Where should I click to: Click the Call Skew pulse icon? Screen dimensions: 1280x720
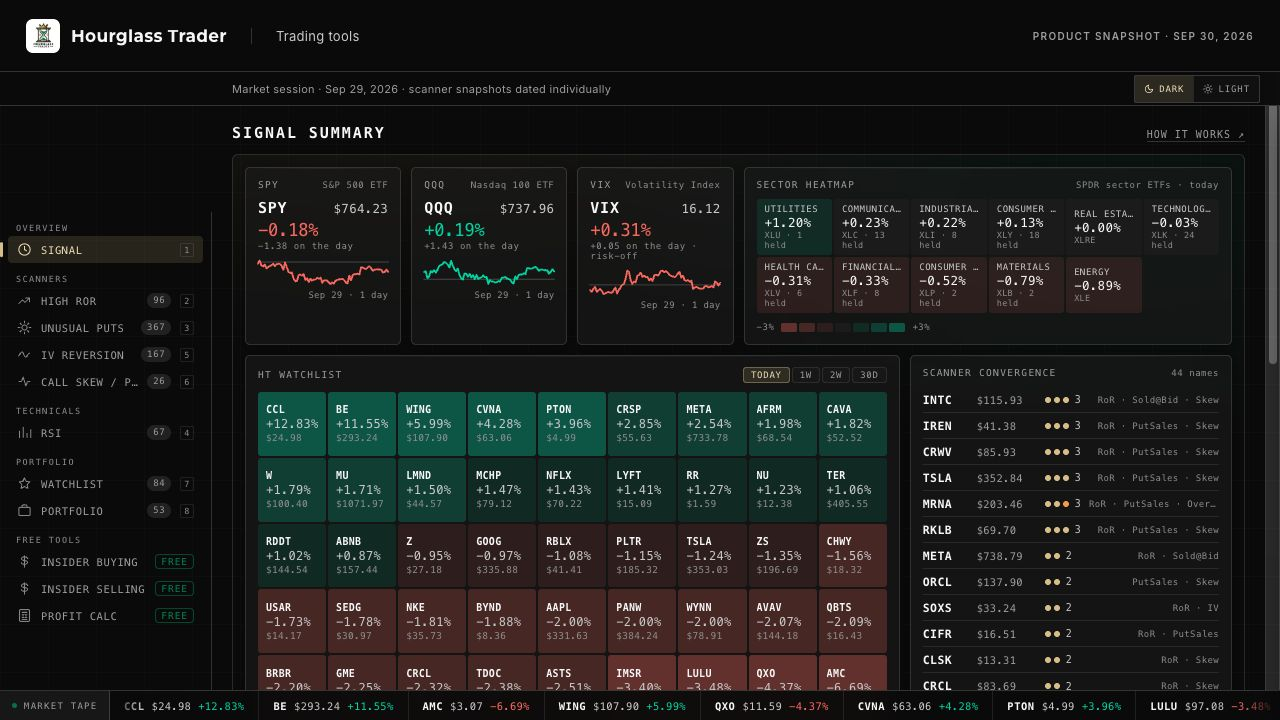[x=25, y=382]
